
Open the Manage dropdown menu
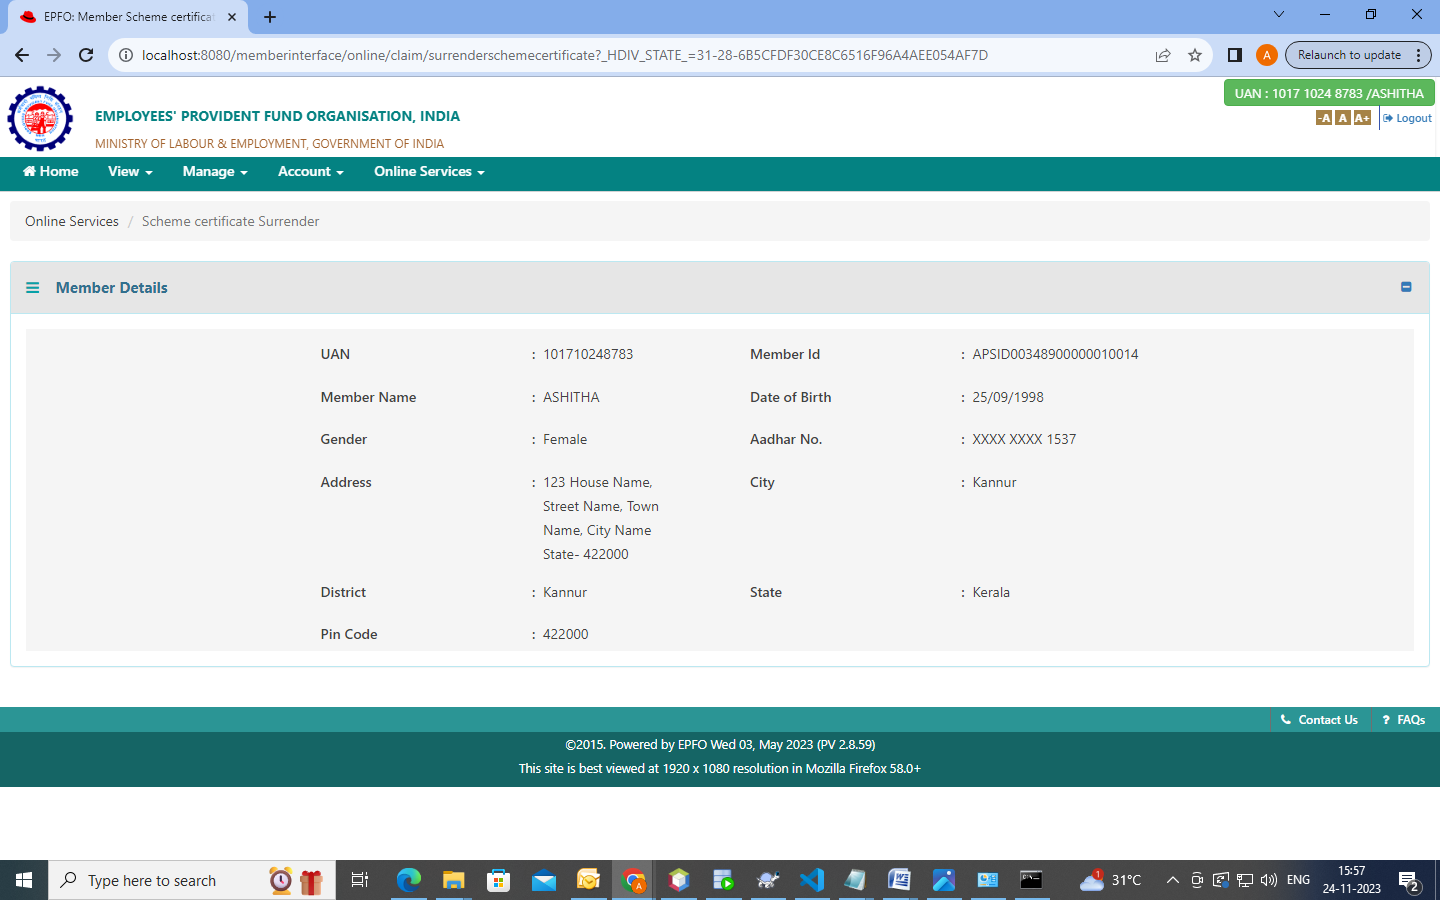(x=215, y=172)
